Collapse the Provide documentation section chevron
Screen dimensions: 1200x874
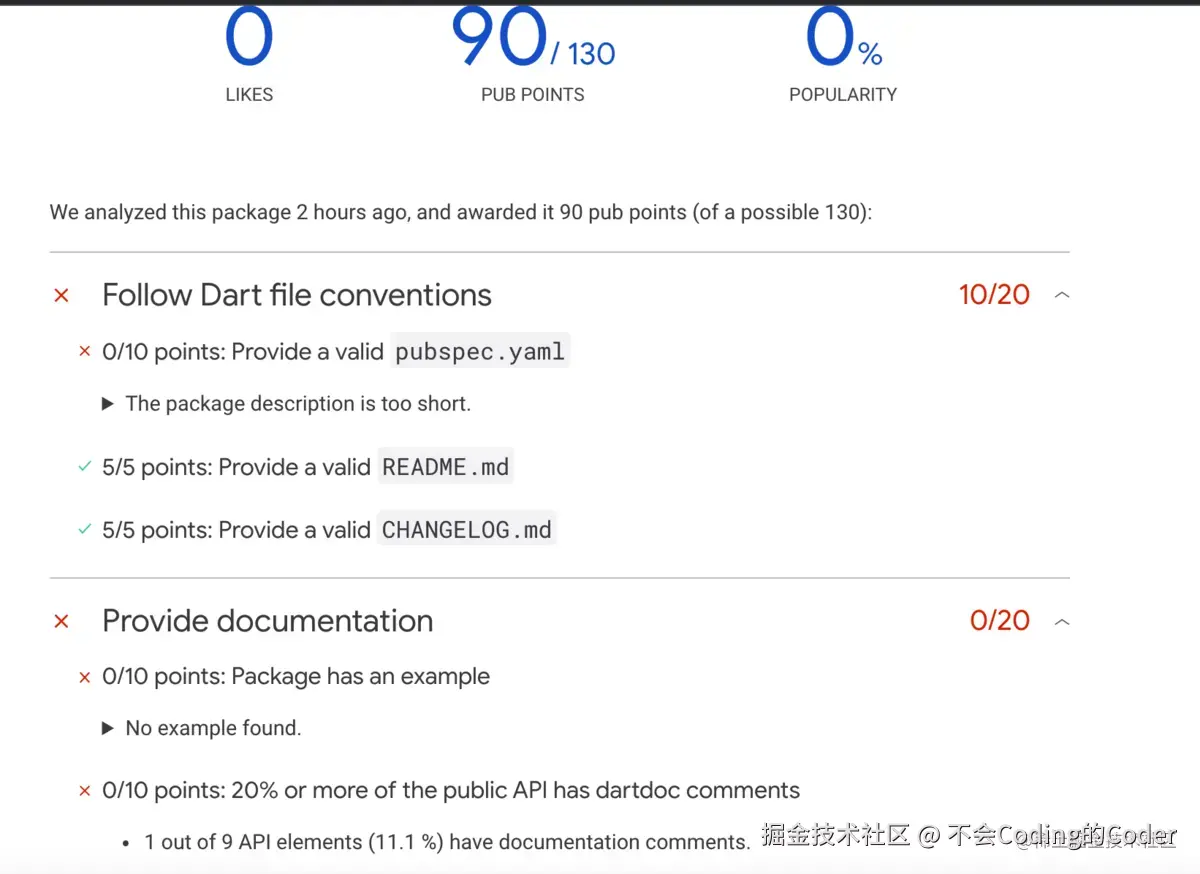tap(1062, 621)
